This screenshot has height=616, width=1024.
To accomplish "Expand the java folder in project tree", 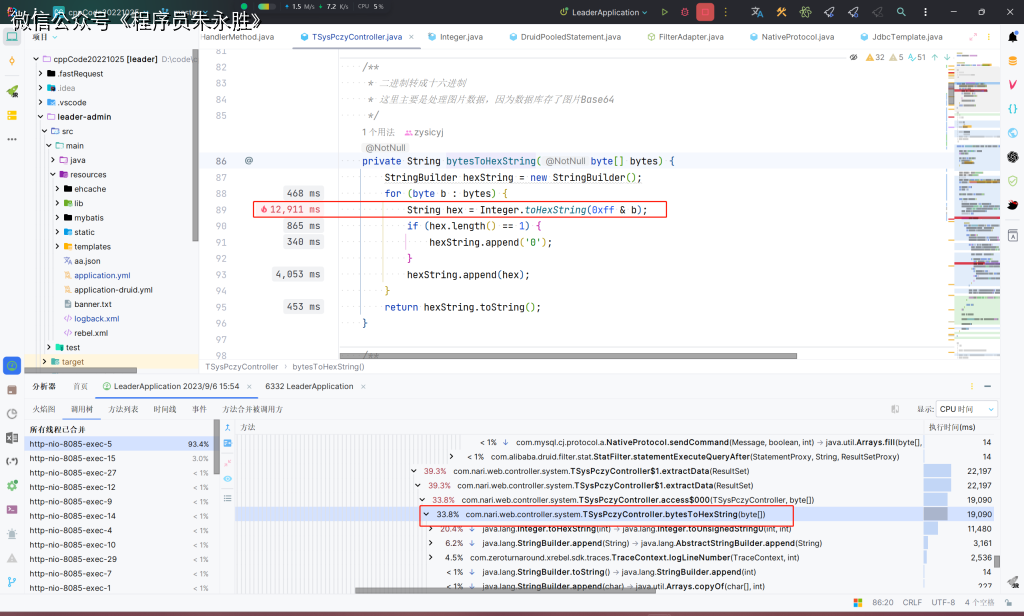I will (53, 160).
